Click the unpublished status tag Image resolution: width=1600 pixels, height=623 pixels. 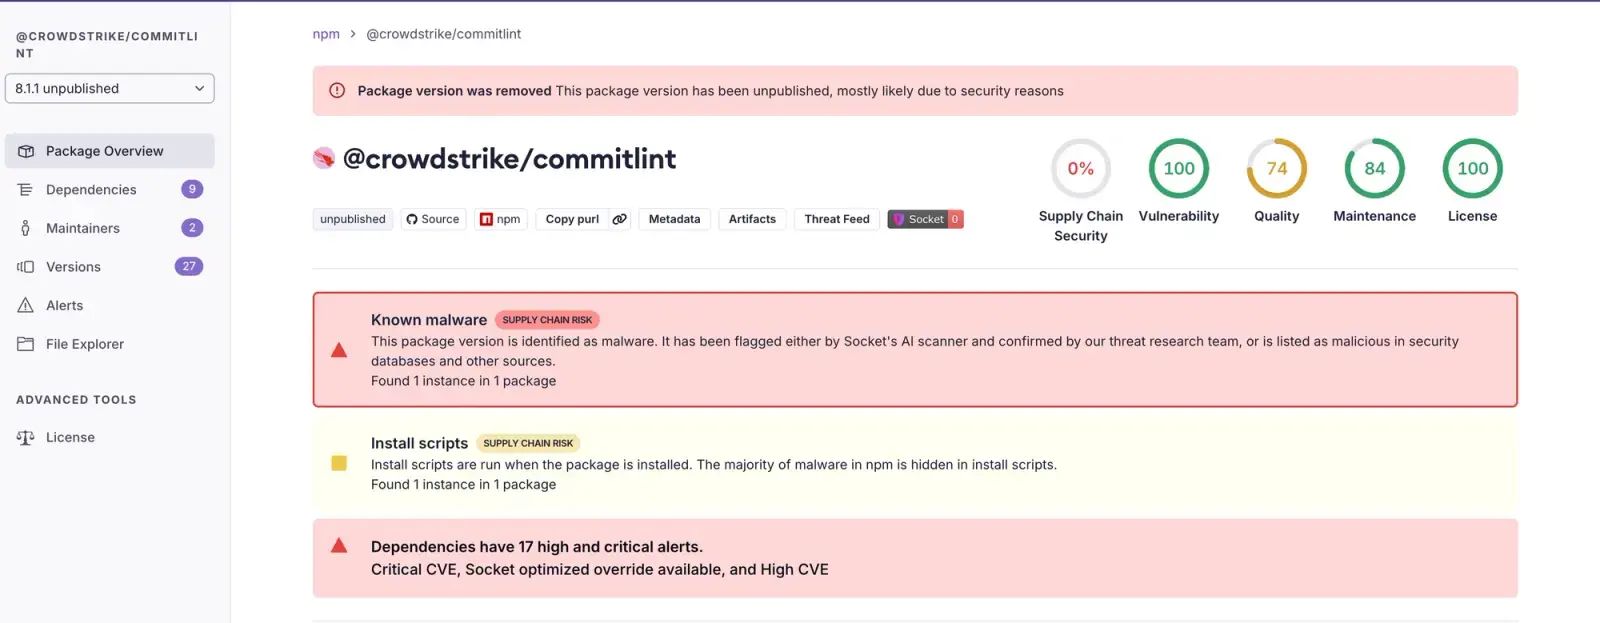(x=353, y=219)
